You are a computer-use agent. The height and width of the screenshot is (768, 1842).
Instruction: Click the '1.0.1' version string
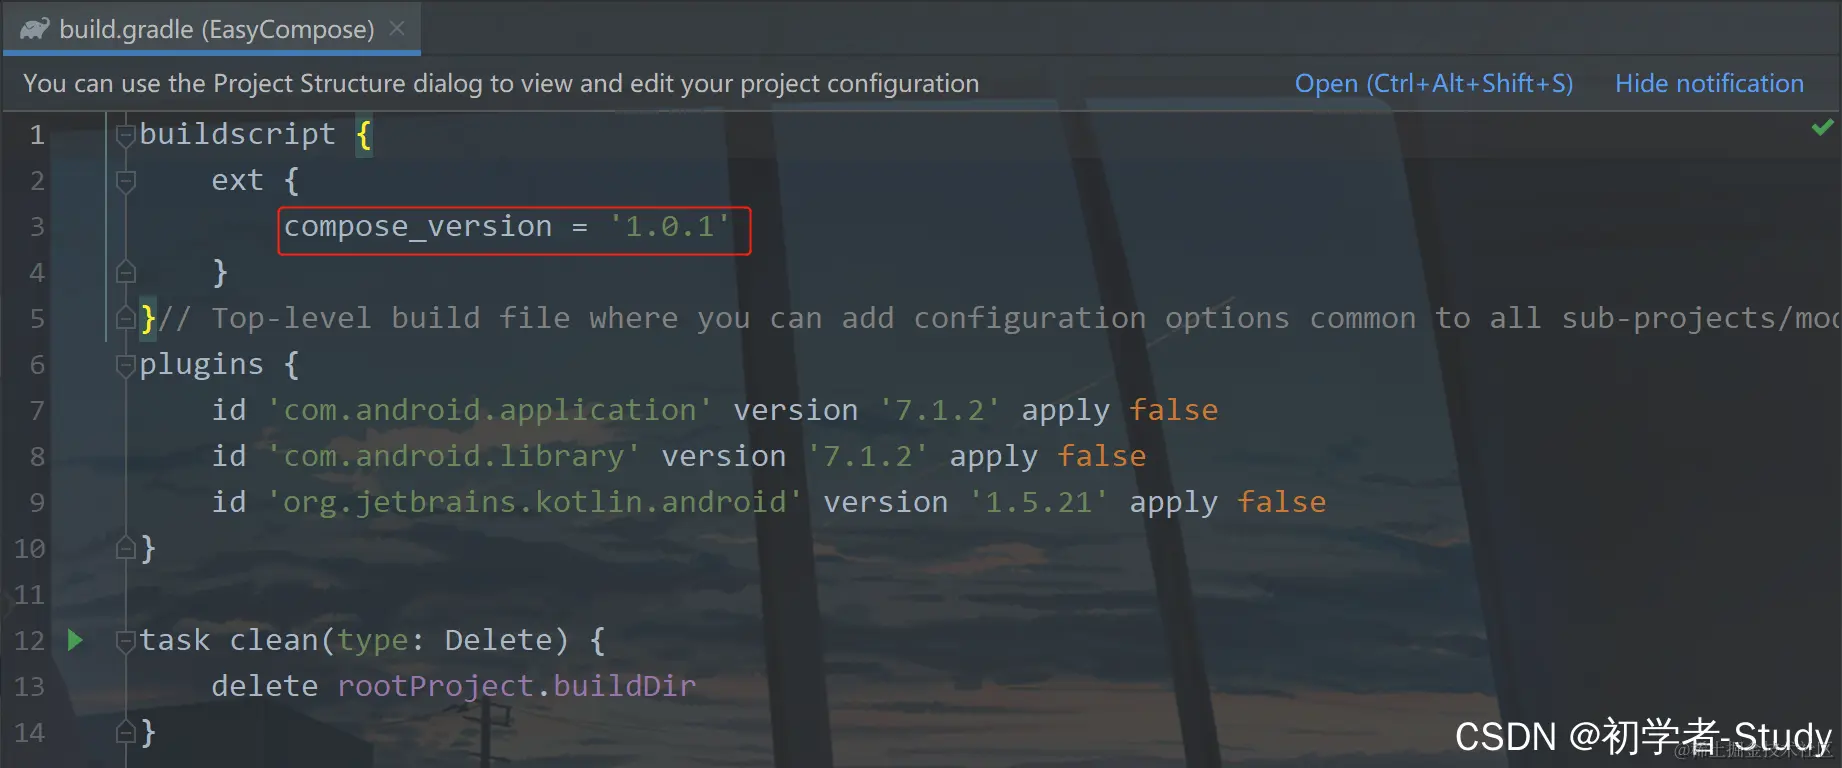coord(669,227)
